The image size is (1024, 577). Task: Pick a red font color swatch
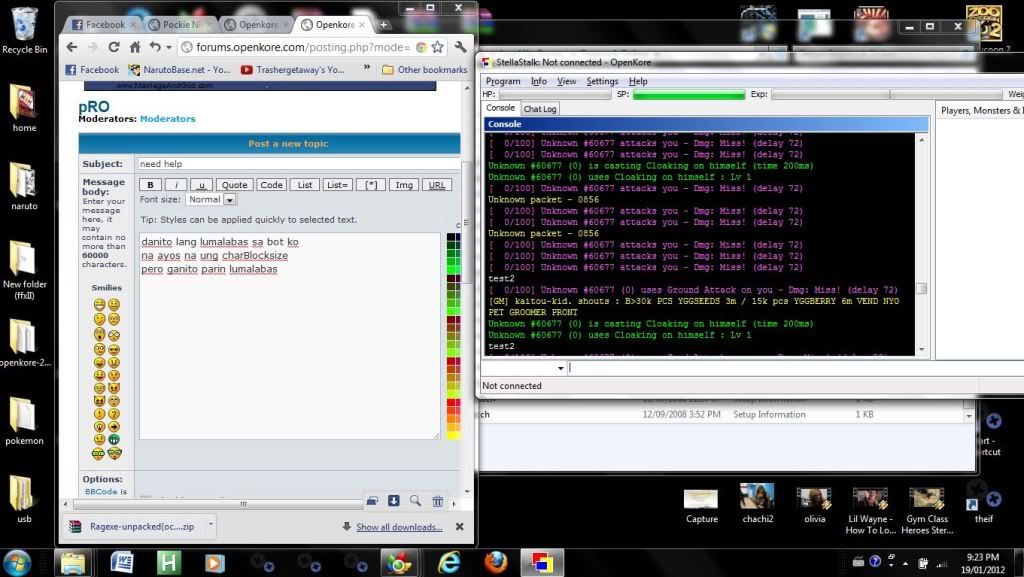coord(453,403)
